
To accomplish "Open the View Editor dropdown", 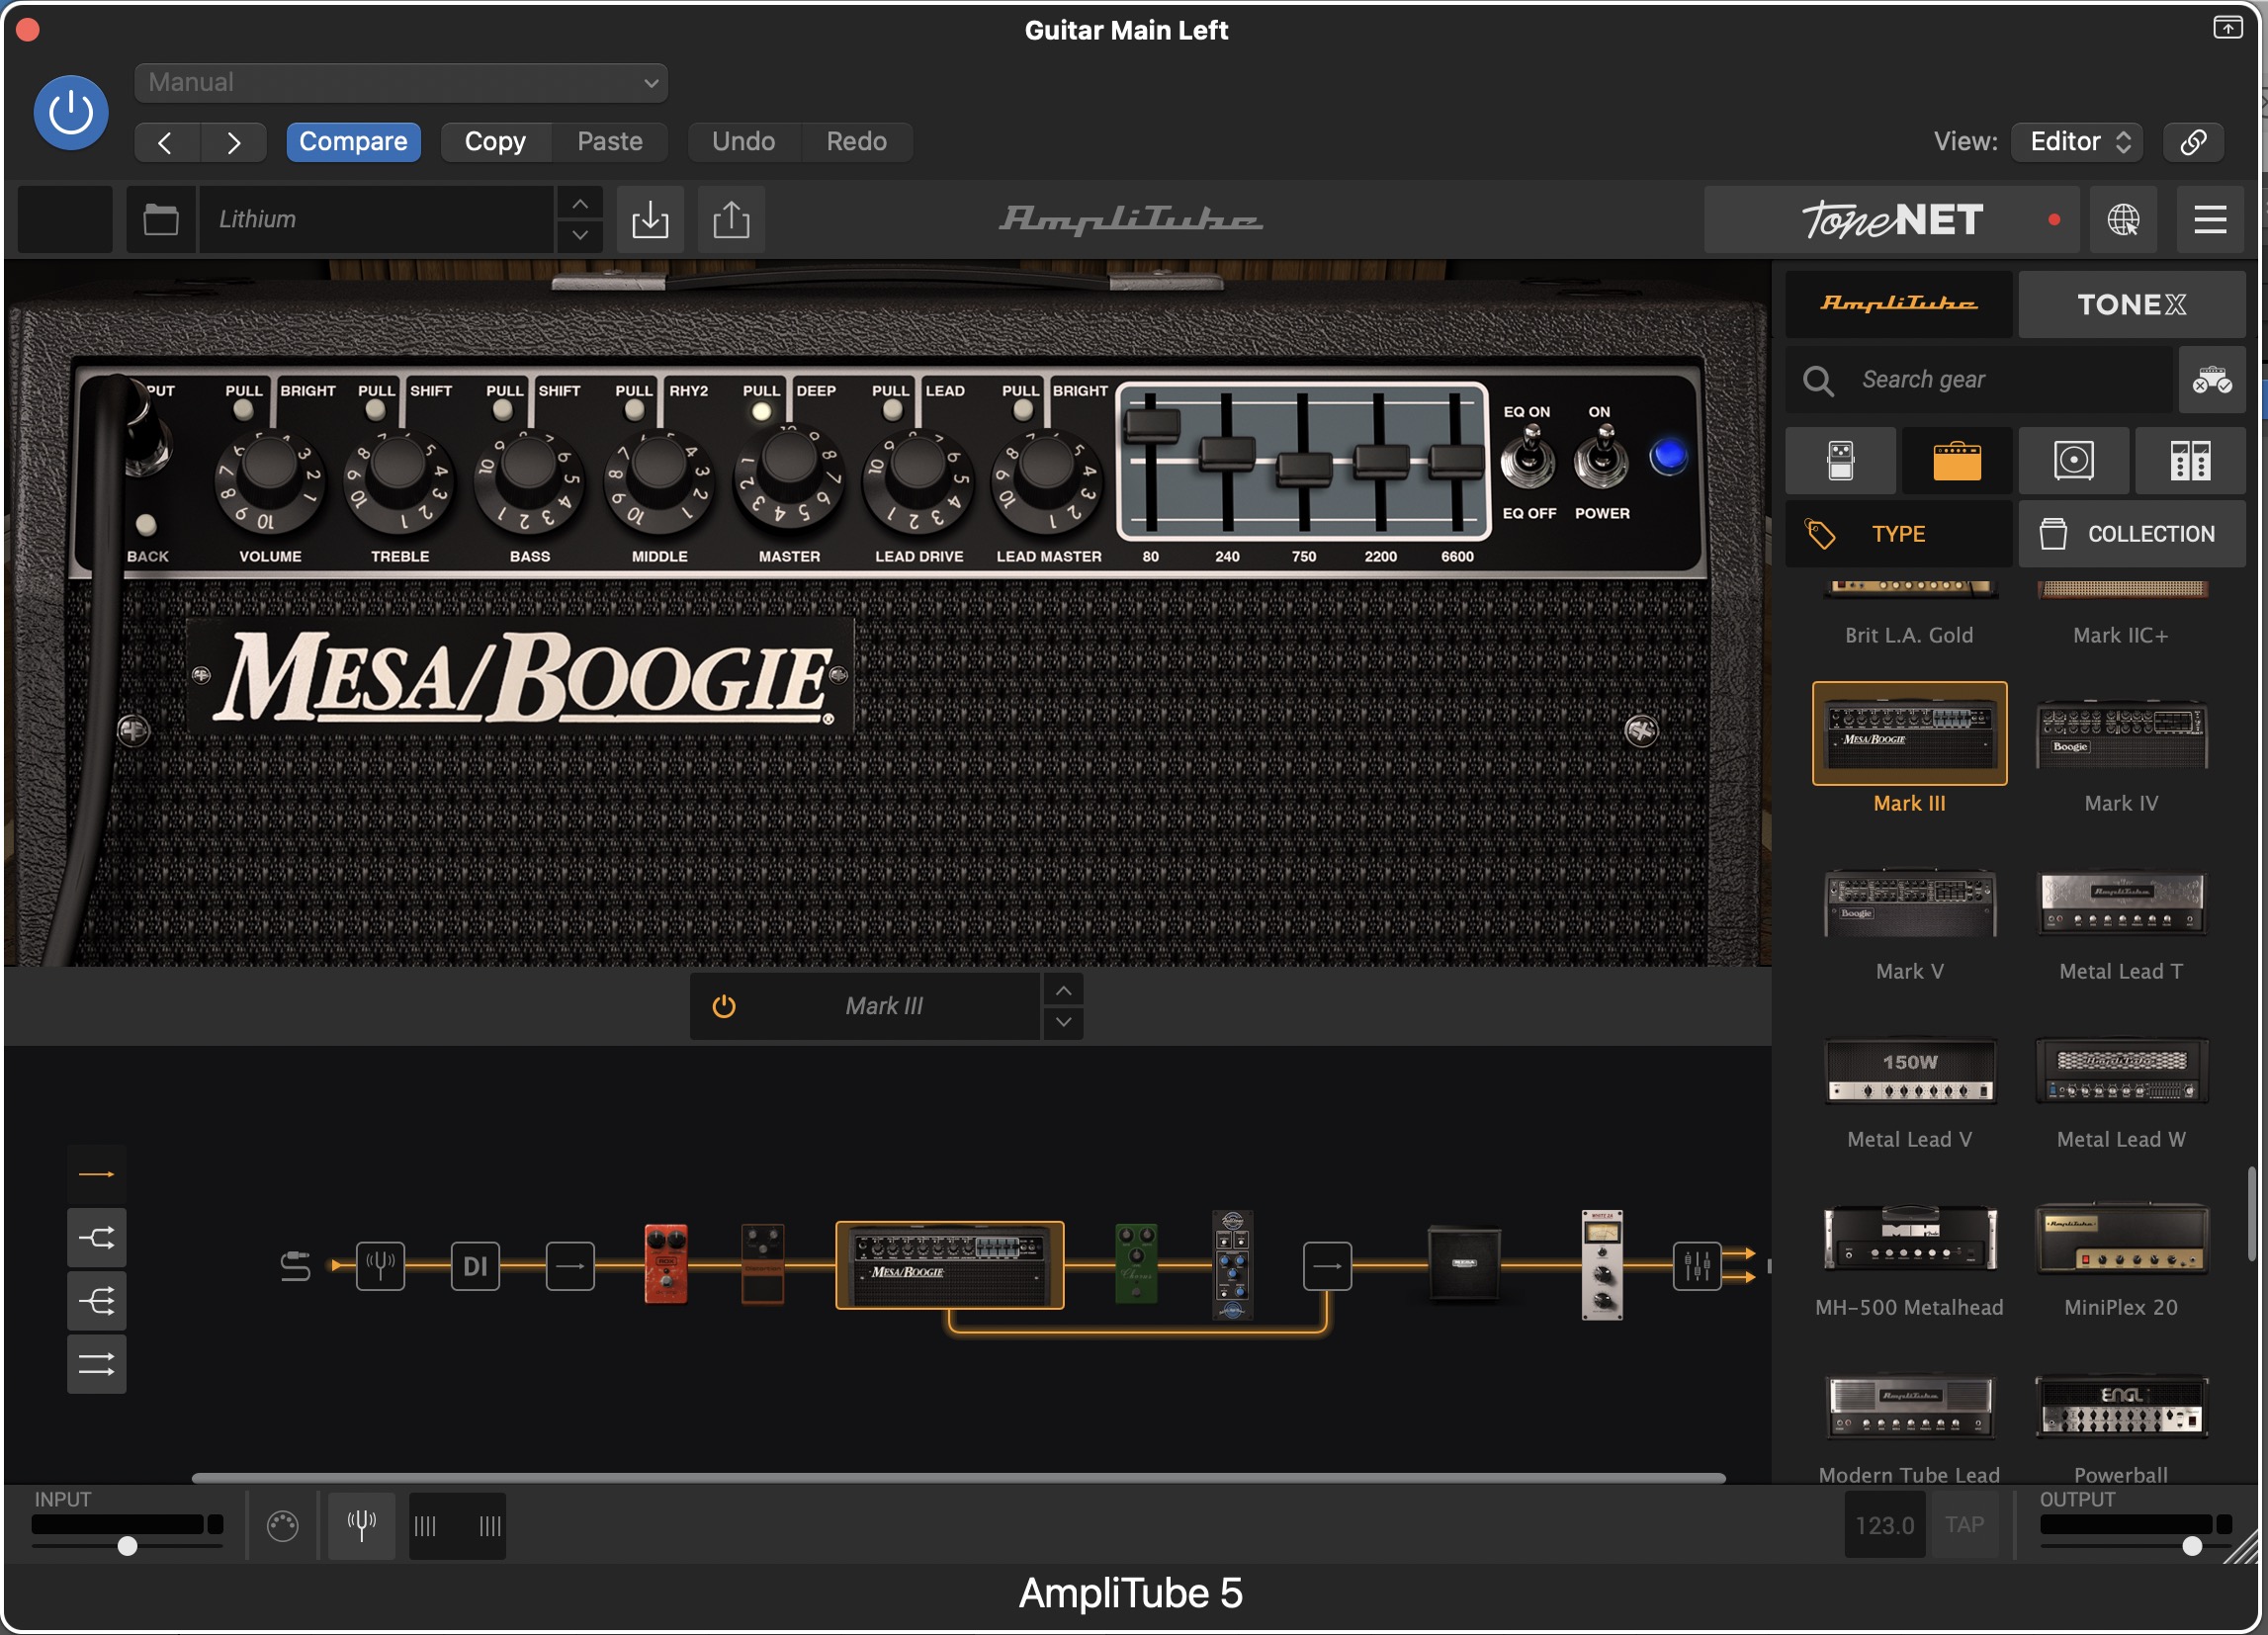I will coord(2079,141).
